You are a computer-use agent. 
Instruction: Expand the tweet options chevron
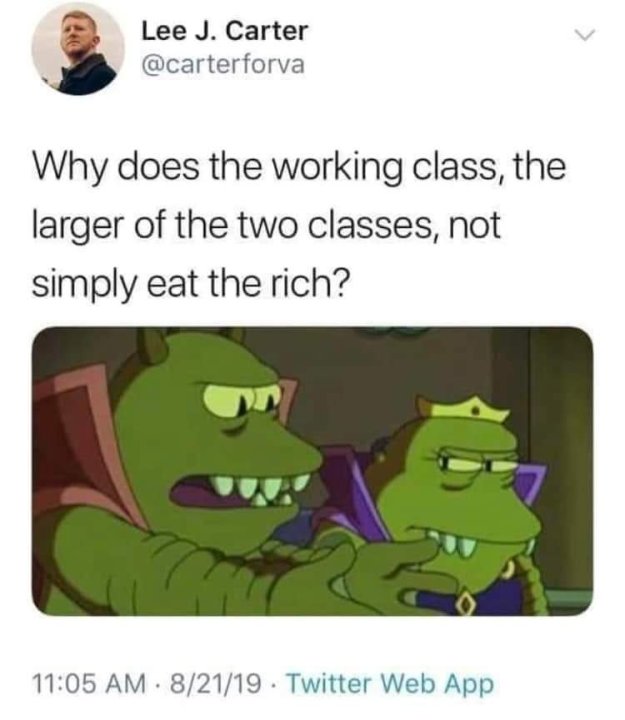tap(585, 35)
